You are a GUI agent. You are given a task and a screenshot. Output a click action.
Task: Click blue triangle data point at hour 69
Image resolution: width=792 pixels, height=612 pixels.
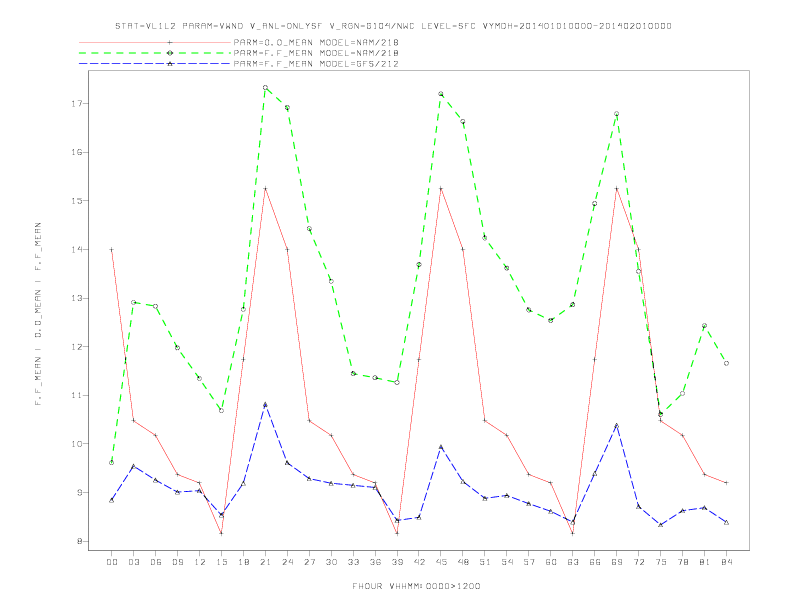tap(617, 425)
